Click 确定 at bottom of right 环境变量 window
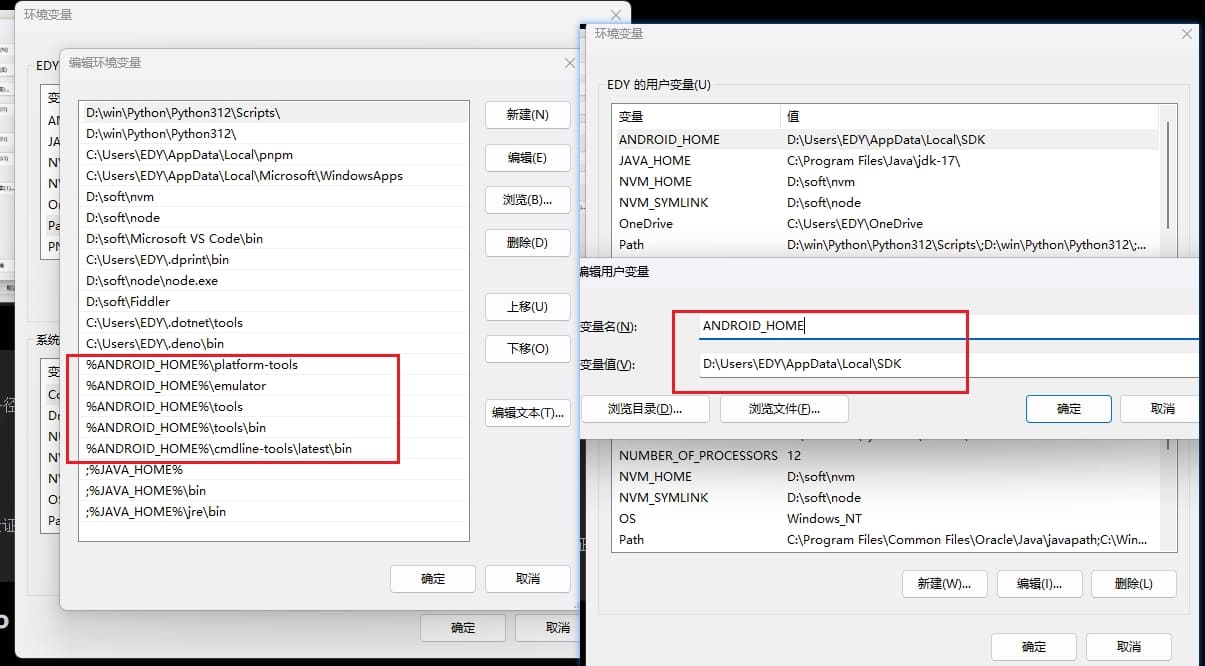Viewport: 1205px width, 666px height. [1033, 646]
